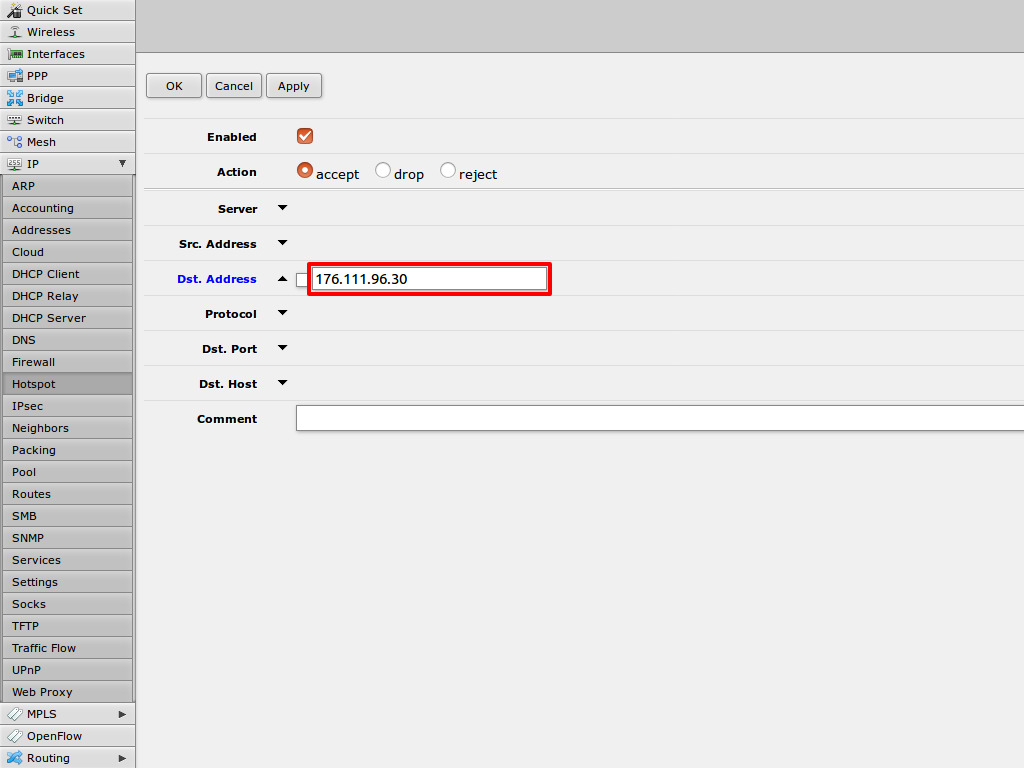Expand the Protocol field arrow

coord(282,313)
